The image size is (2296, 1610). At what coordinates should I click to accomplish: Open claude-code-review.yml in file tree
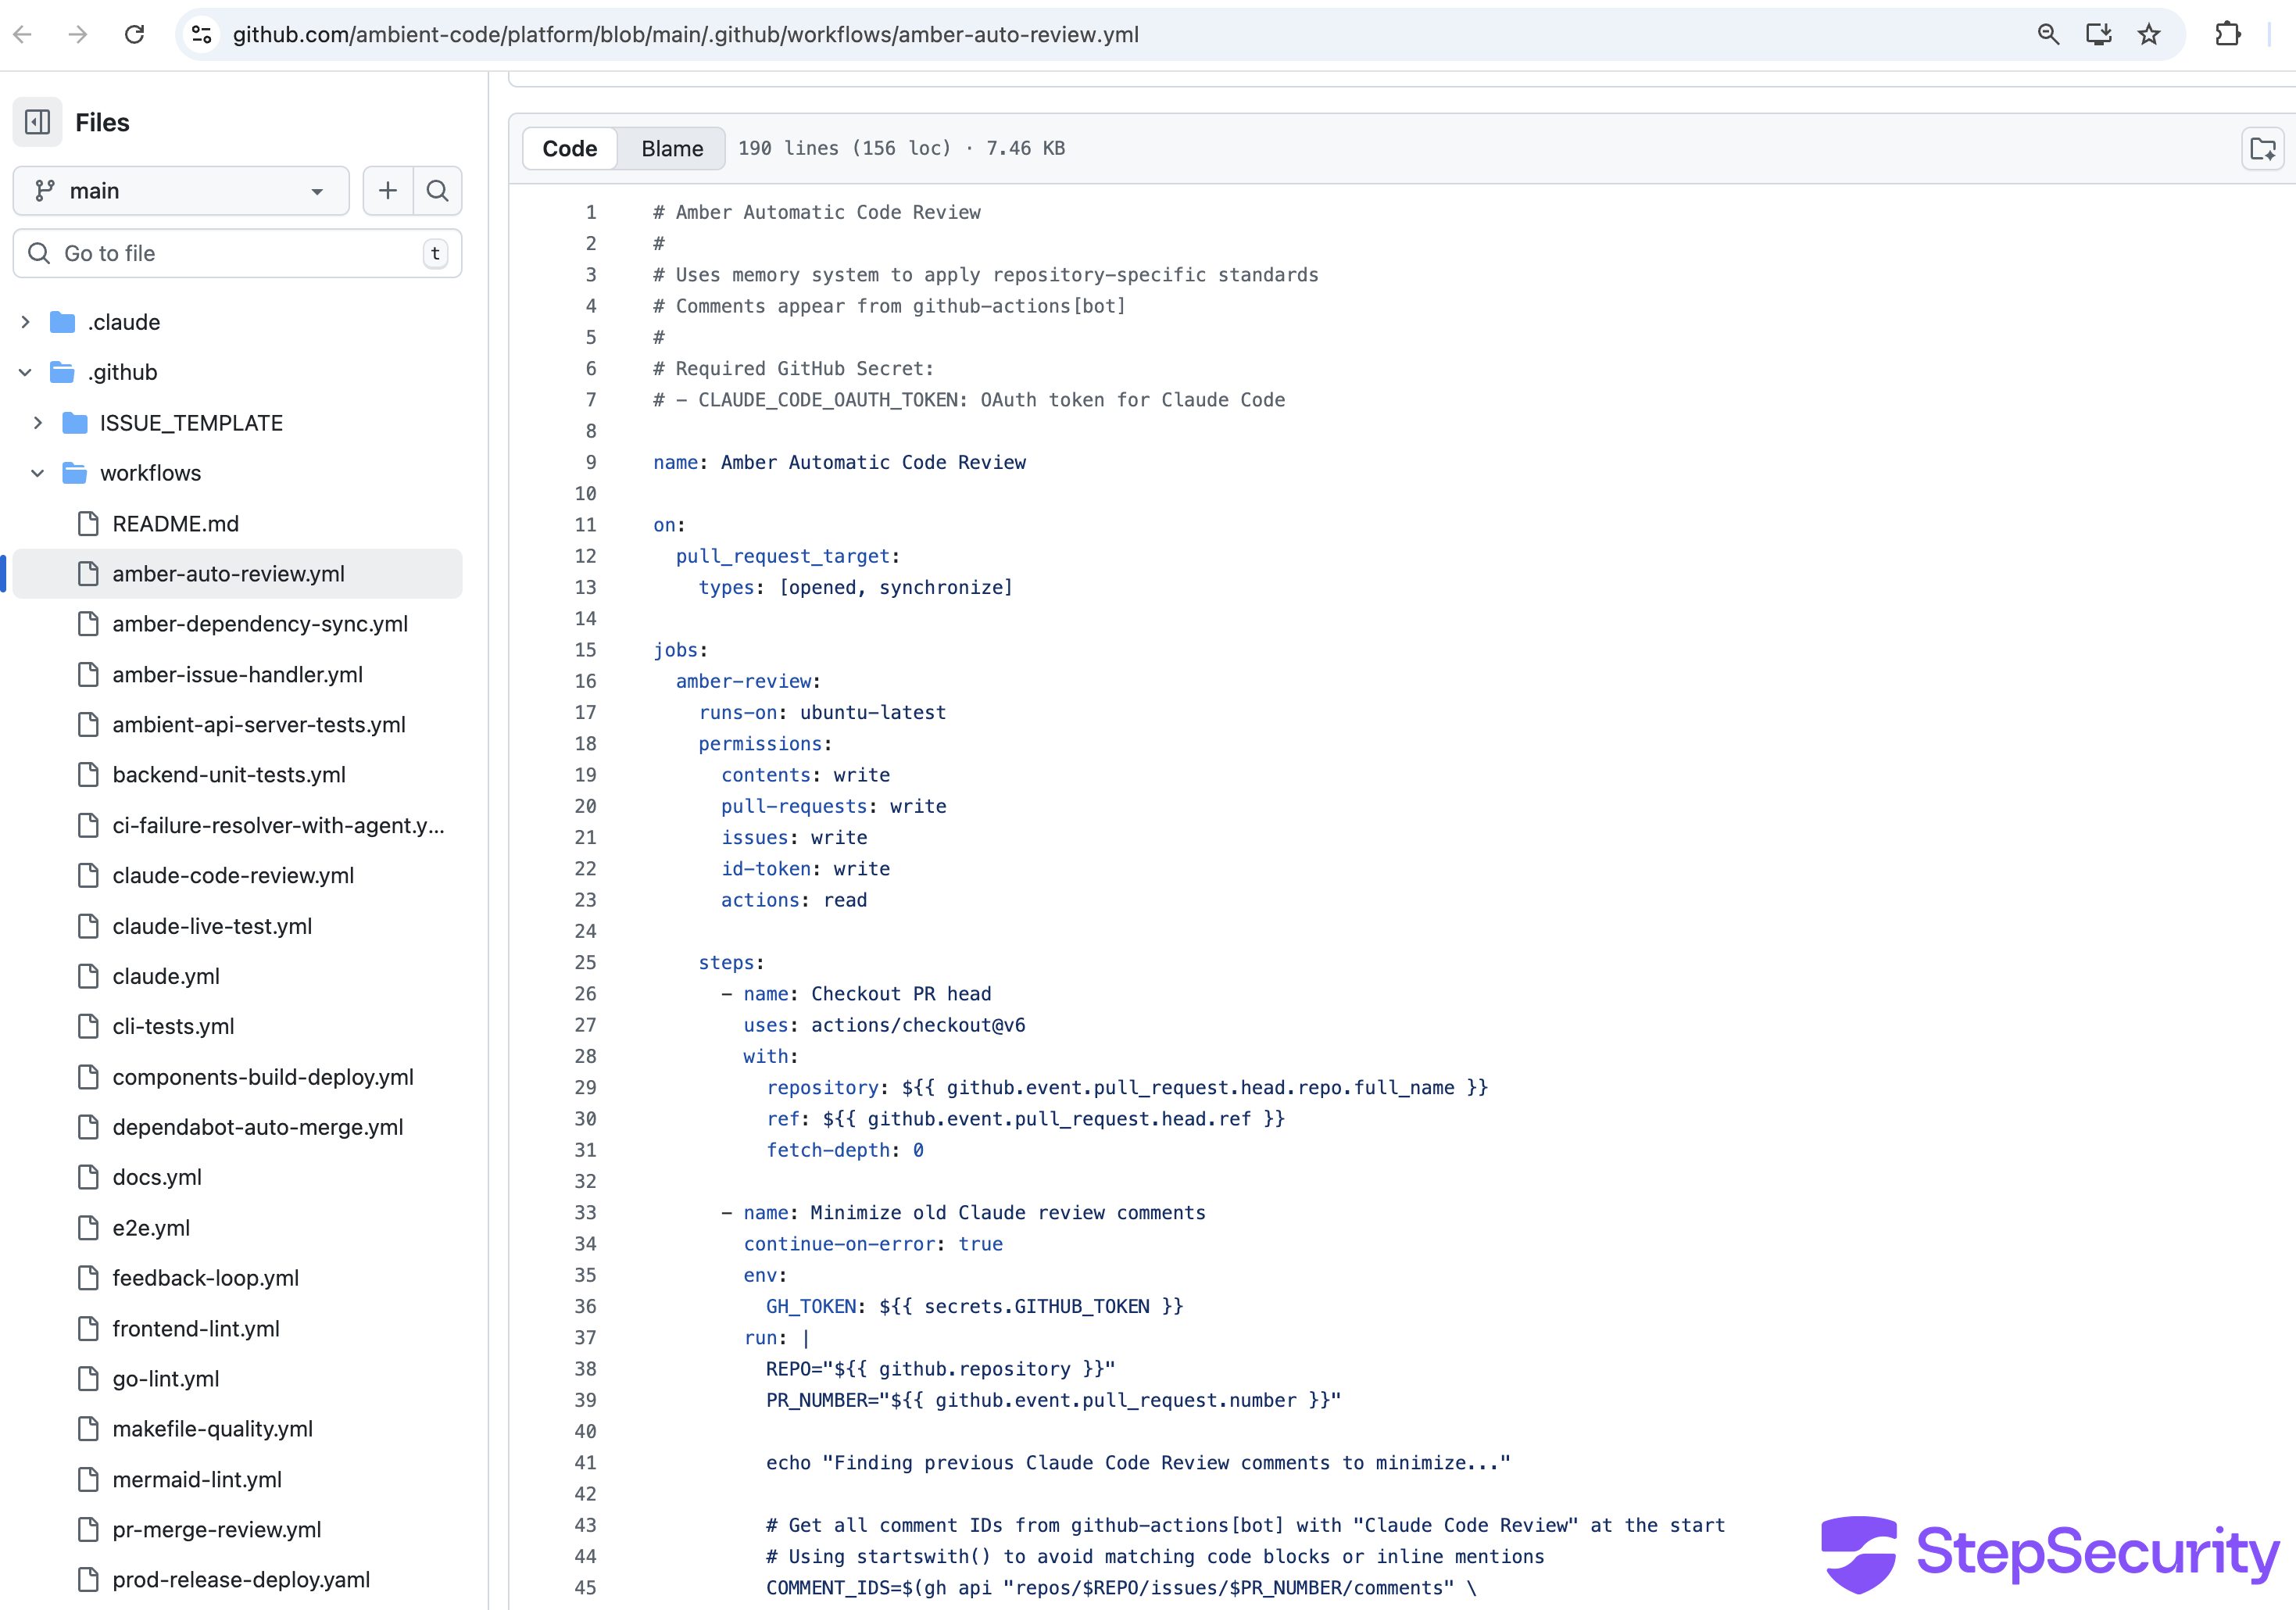233,876
